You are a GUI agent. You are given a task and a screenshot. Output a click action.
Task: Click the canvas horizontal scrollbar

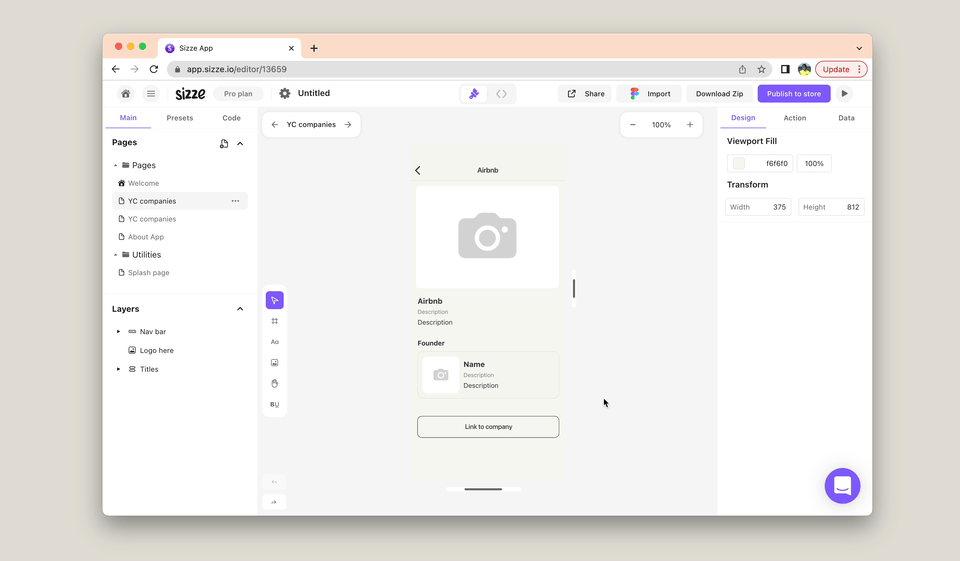coord(483,489)
